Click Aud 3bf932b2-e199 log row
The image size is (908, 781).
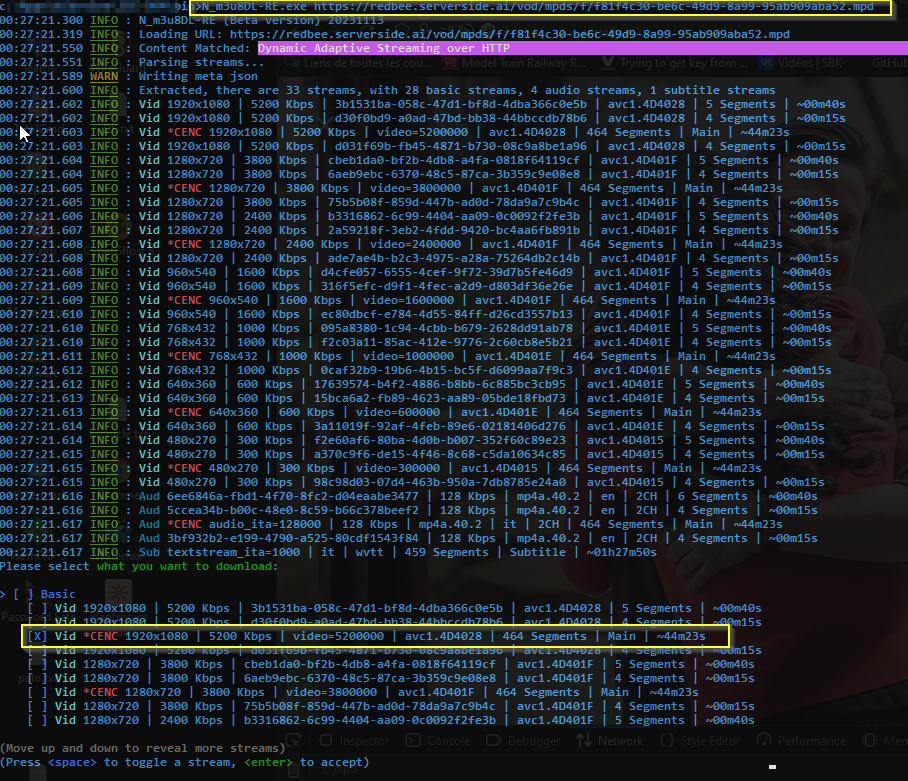click(x=409, y=538)
